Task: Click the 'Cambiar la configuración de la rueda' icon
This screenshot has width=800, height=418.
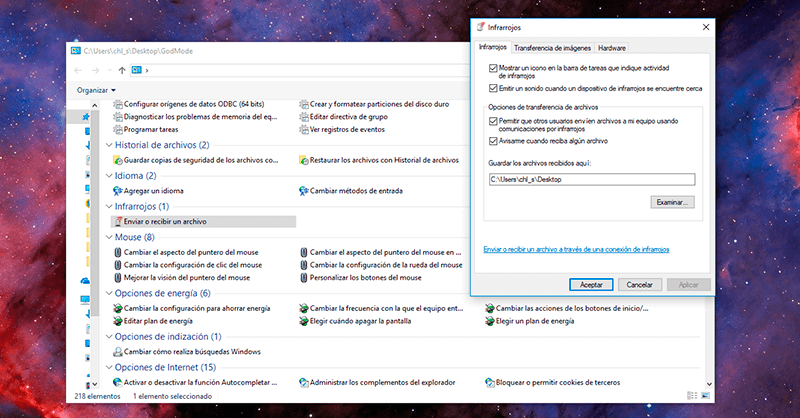Action: [x=304, y=265]
